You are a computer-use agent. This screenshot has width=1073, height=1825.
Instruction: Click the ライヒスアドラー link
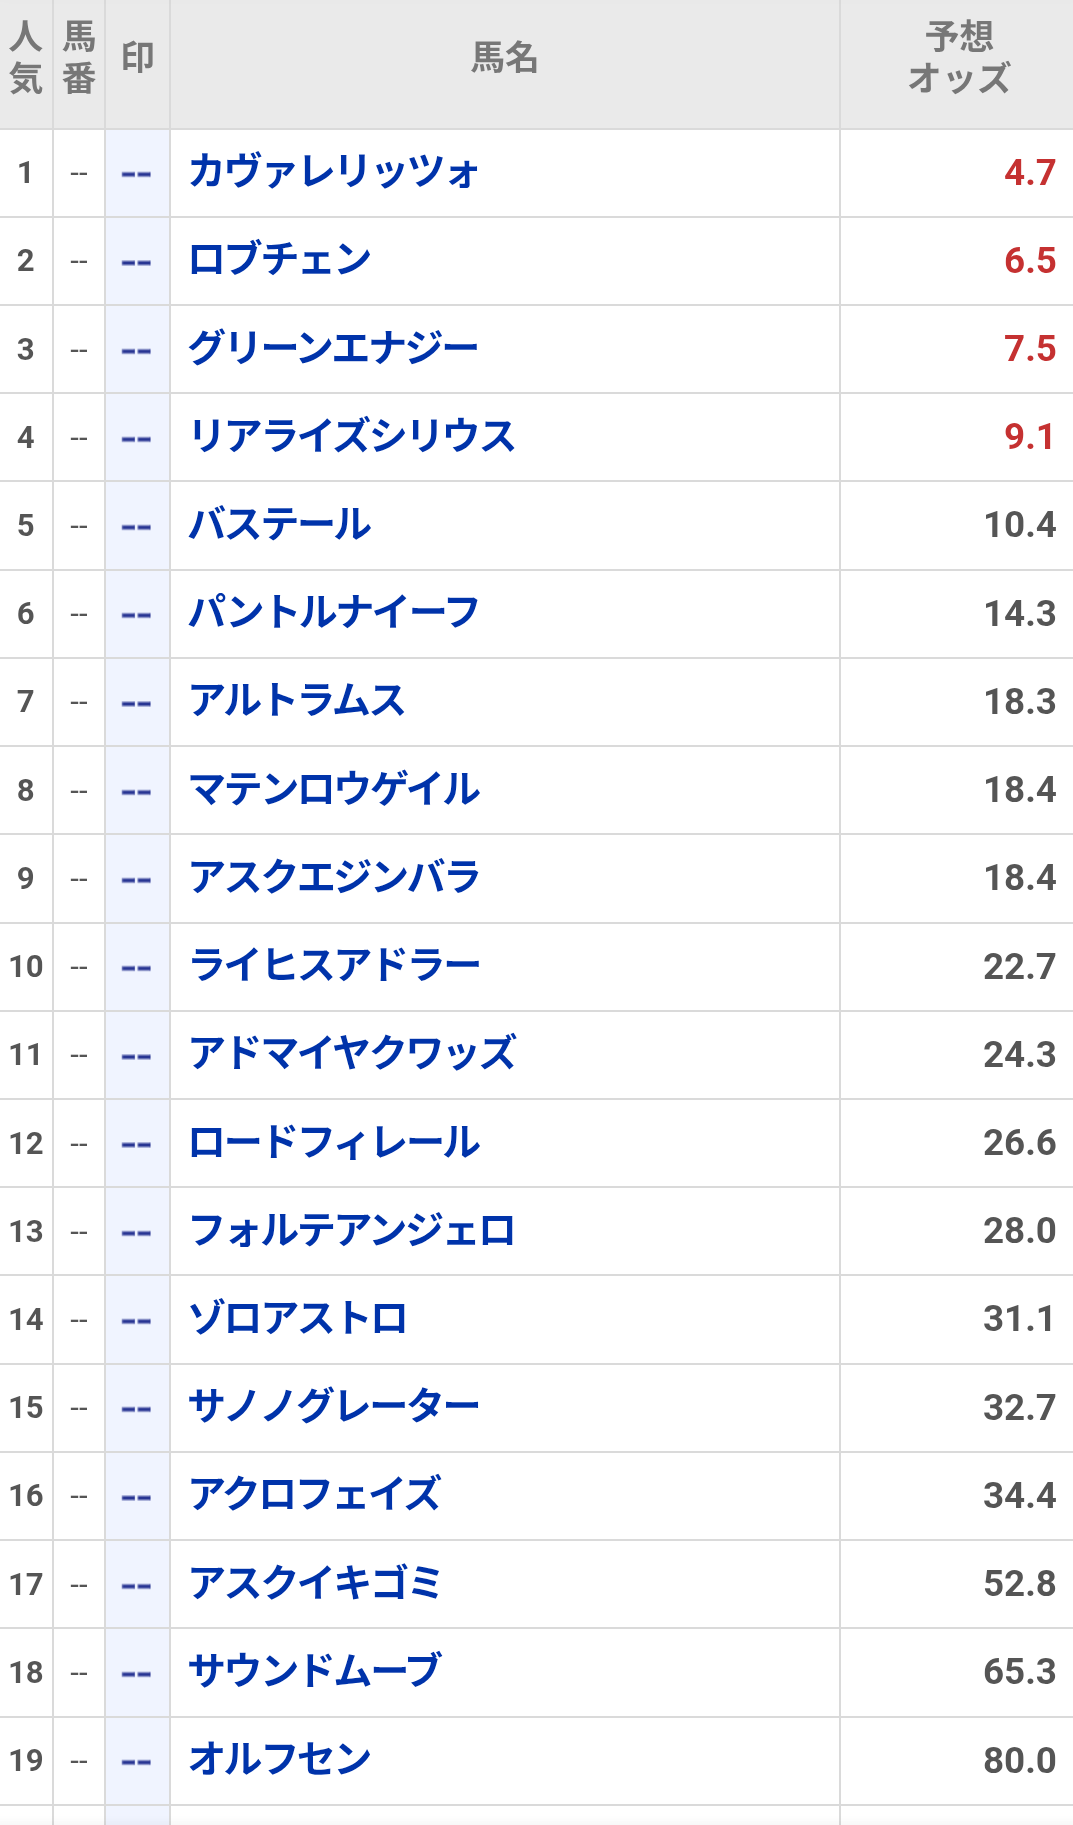pos(334,966)
